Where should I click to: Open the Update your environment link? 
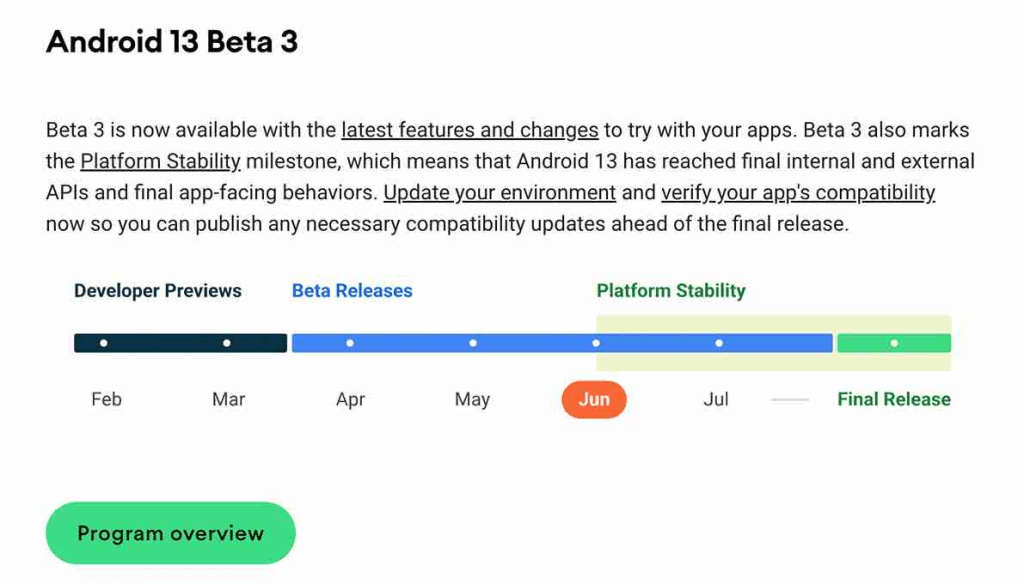[499, 192]
